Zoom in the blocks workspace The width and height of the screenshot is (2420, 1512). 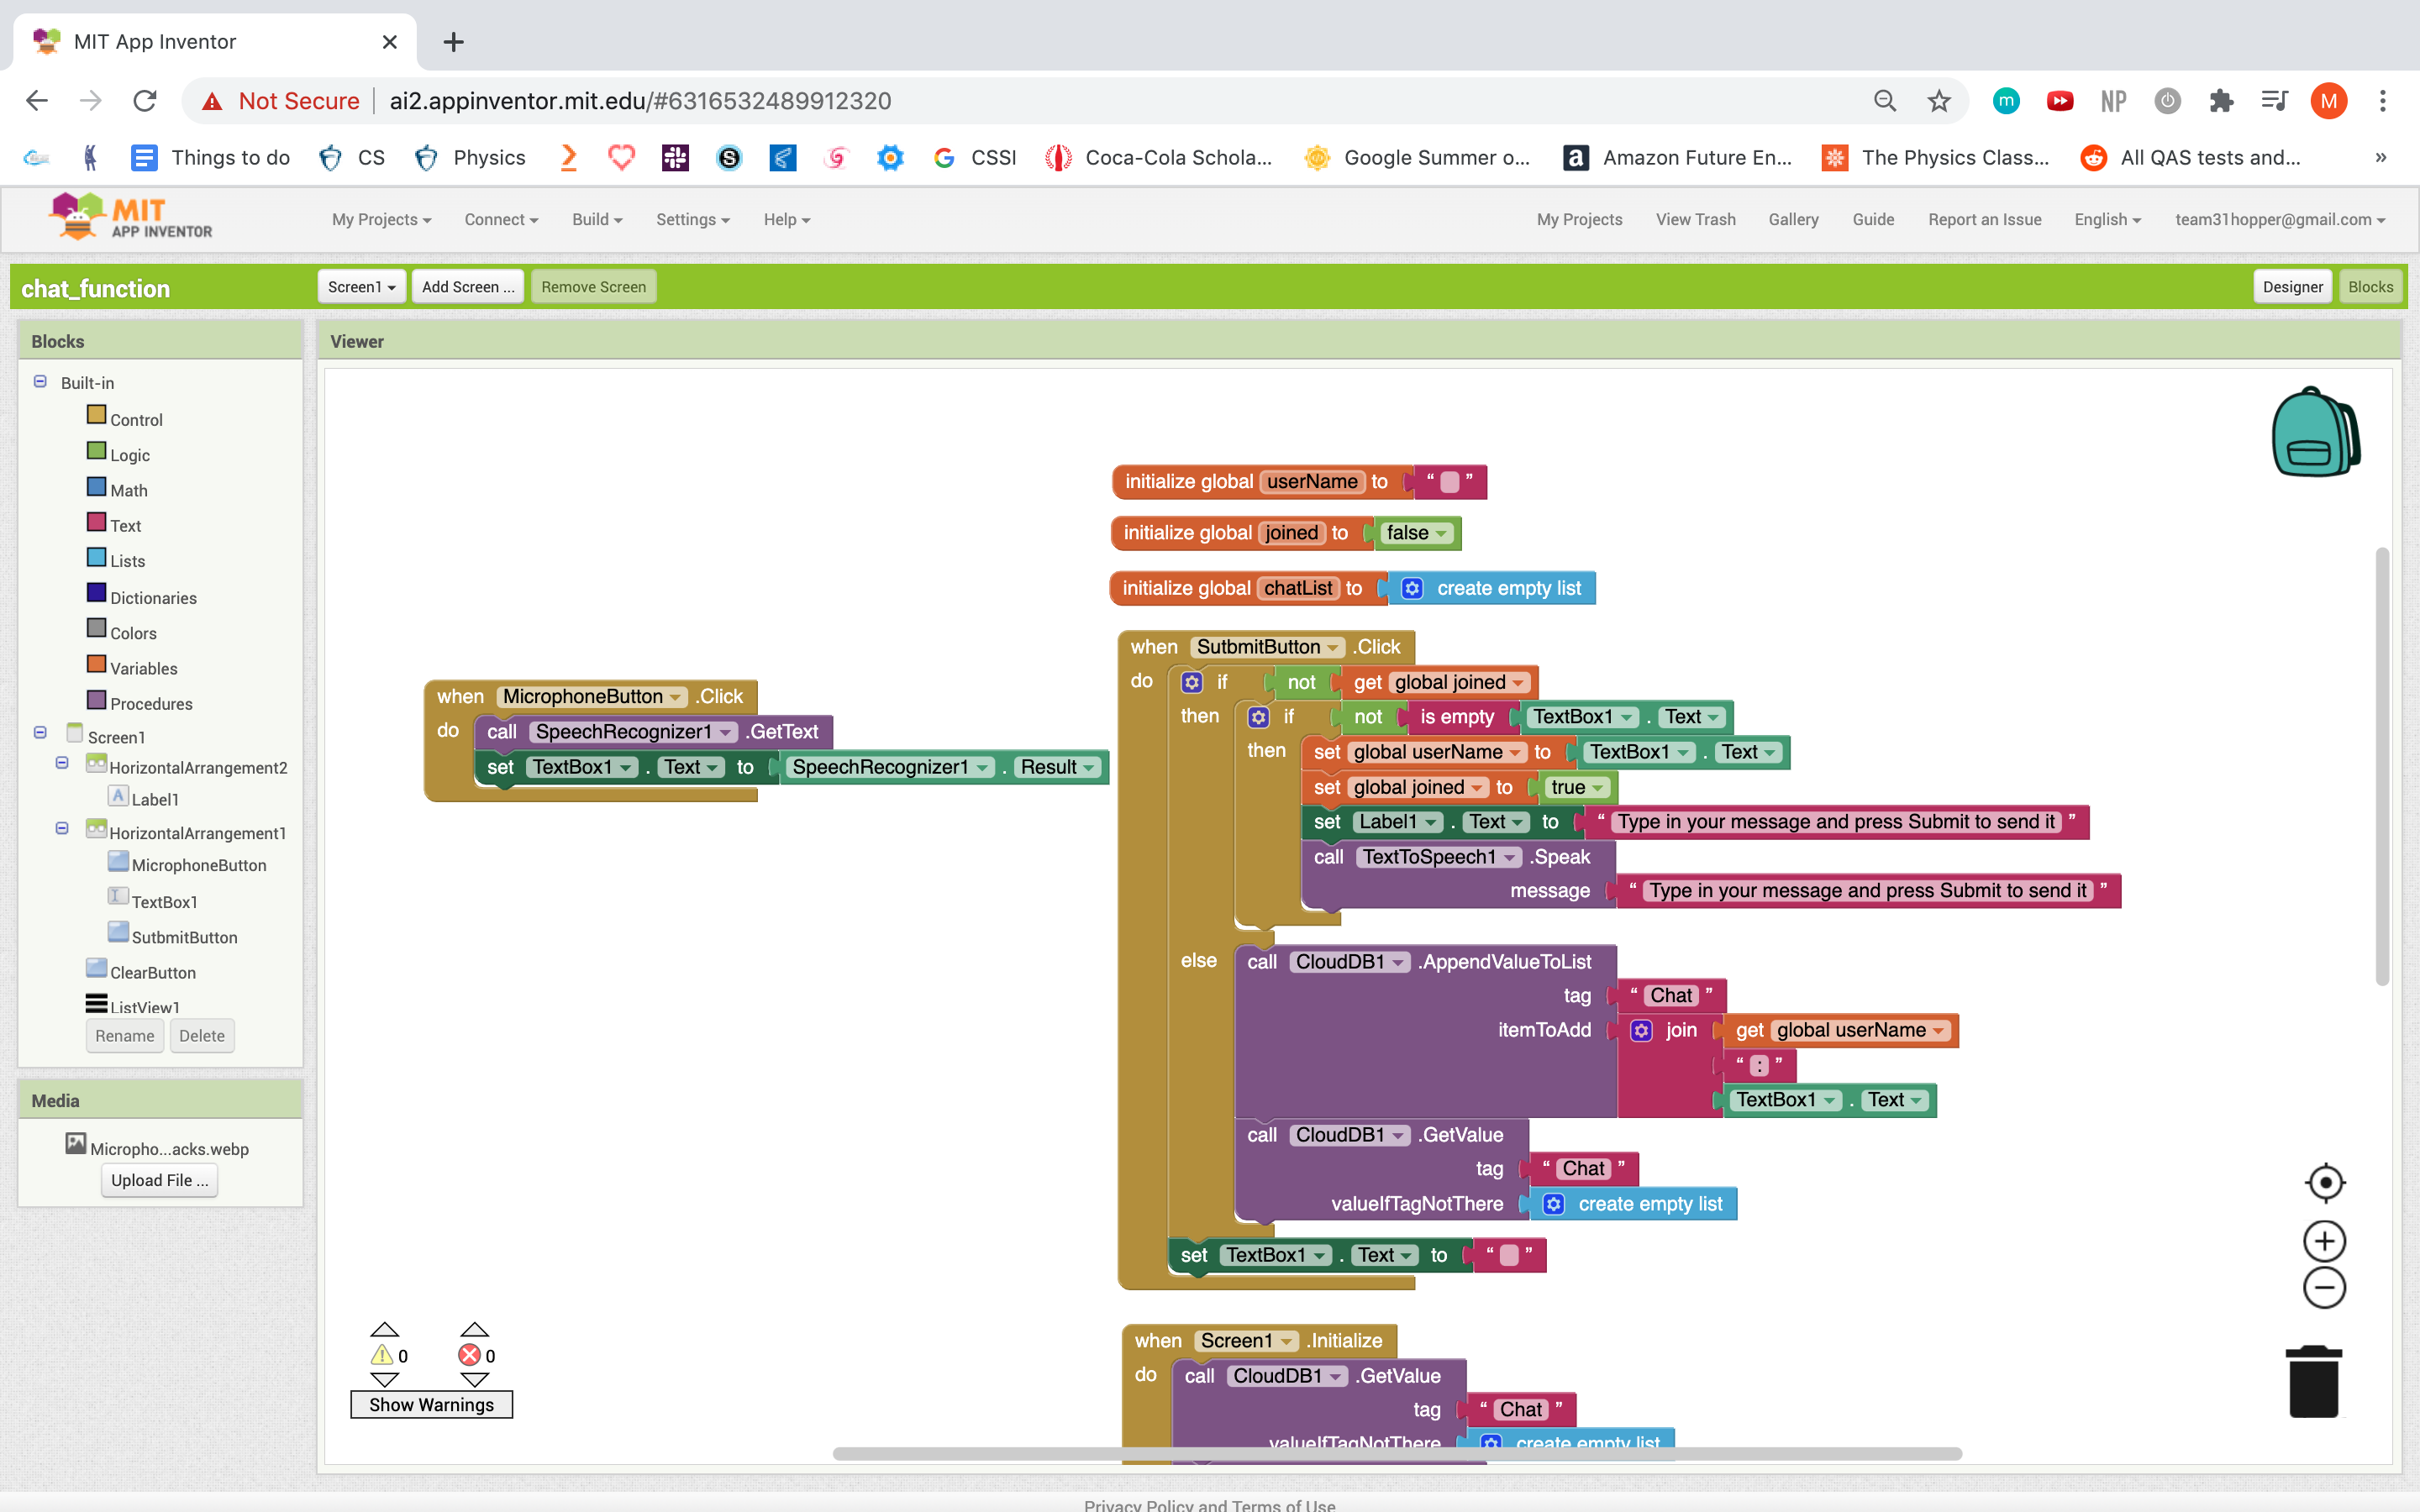pos(2324,1241)
